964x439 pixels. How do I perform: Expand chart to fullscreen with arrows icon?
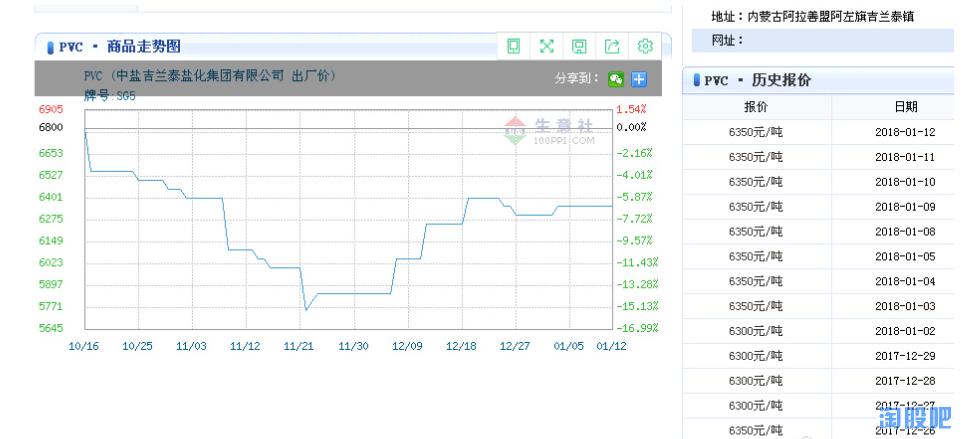(547, 46)
